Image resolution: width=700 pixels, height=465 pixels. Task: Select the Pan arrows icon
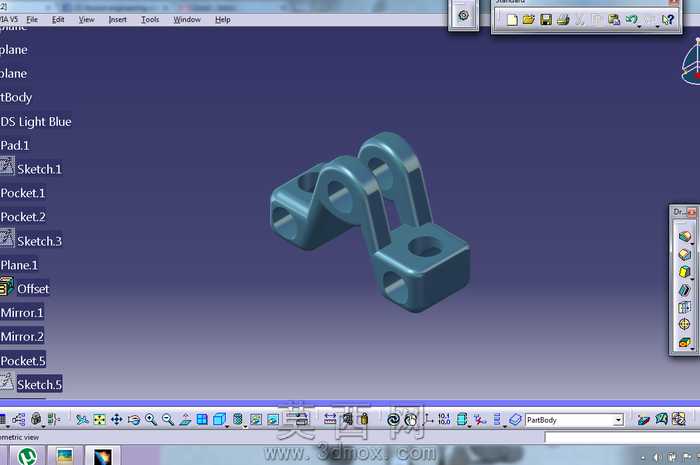(x=117, y=419)
